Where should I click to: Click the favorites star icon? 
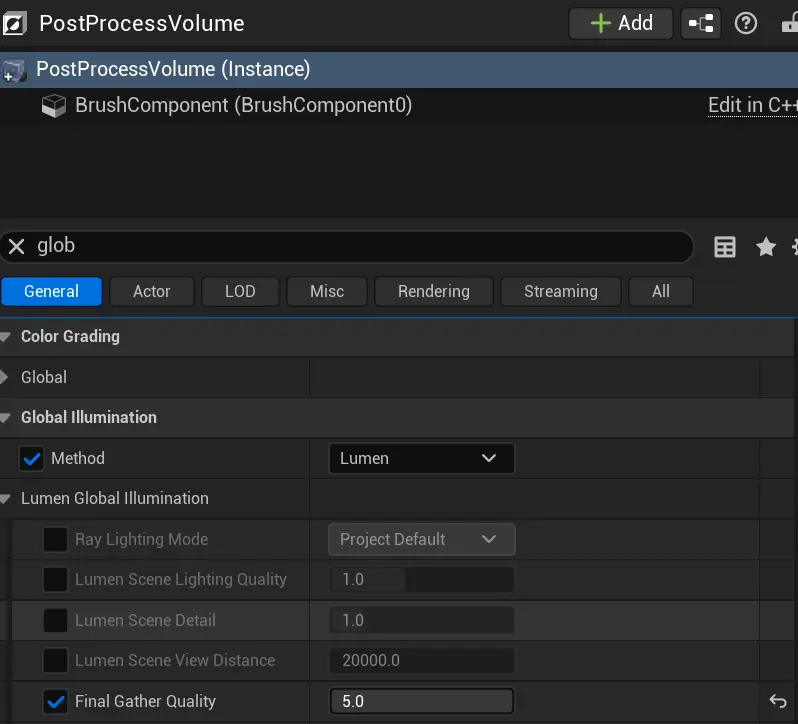[766, 247]
